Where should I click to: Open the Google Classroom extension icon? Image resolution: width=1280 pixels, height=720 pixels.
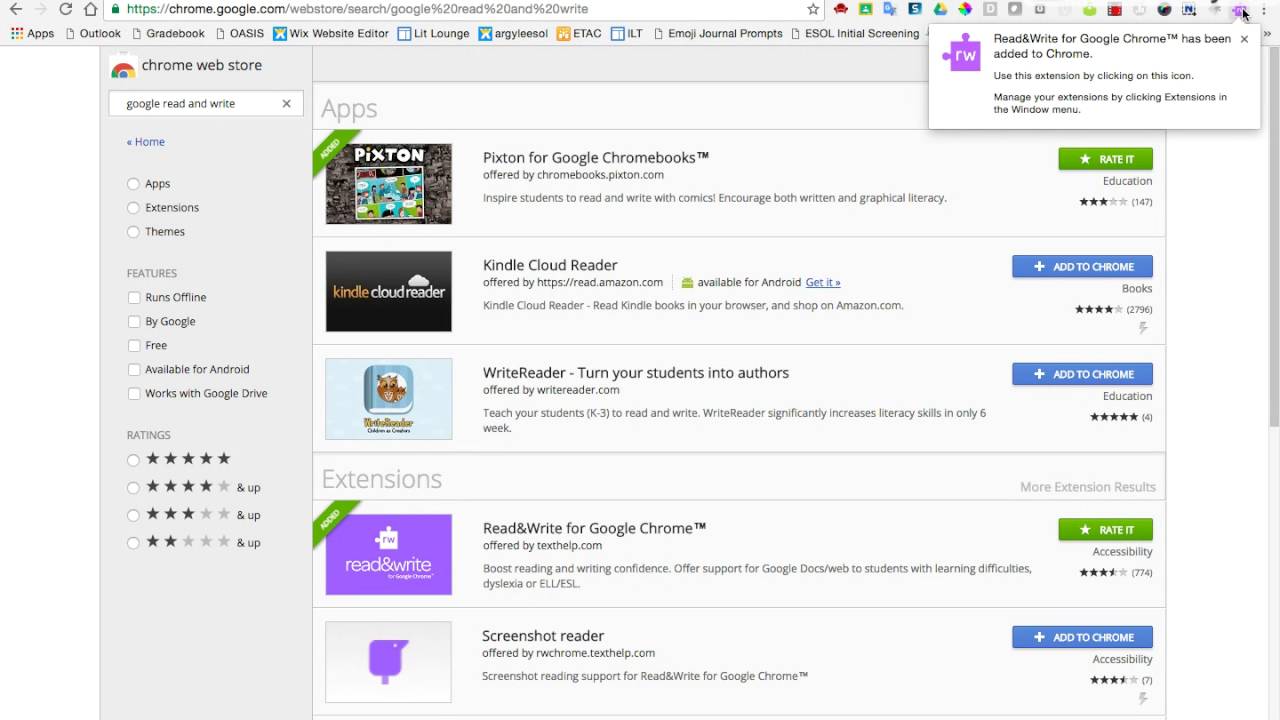(866, 9)
